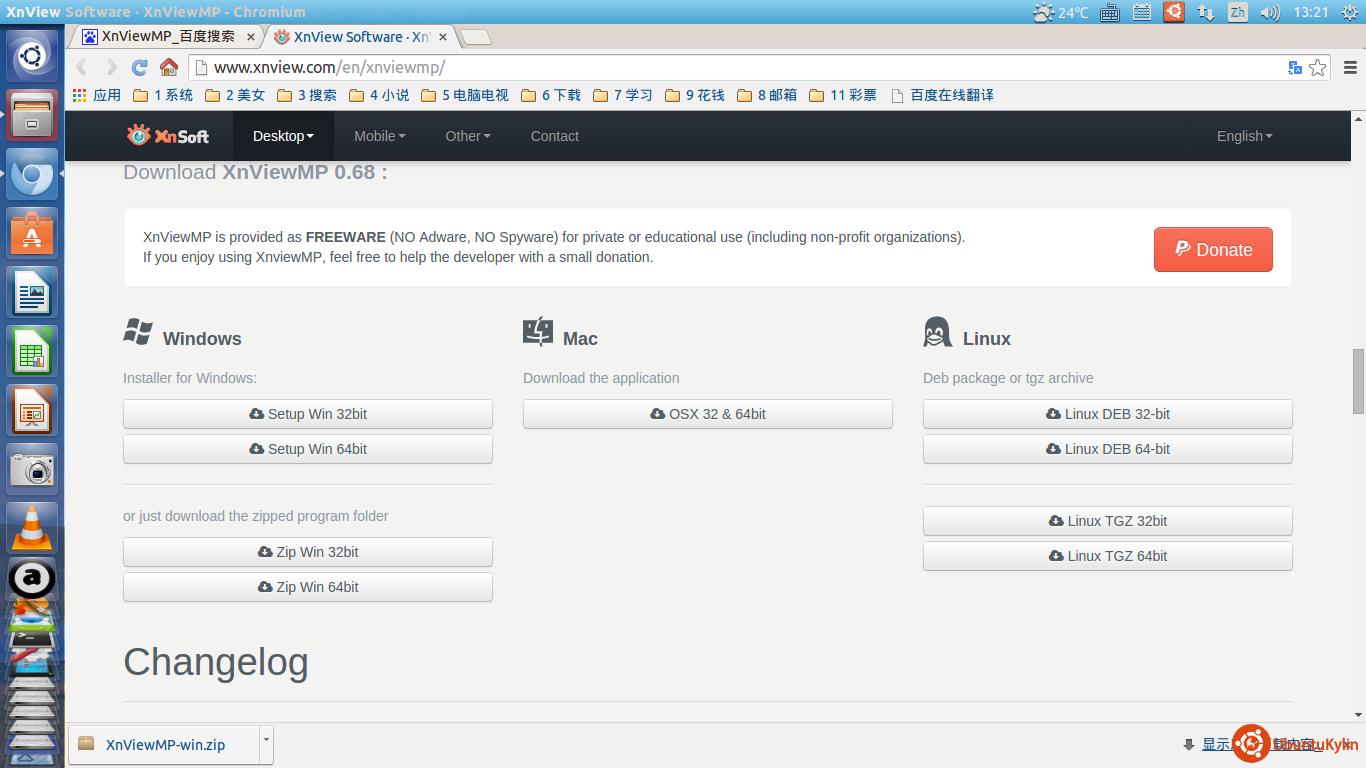The height and width of the screenshot is (768, 1366).
Task: Download Linux DEB 64-bit package
Action: pyautogui.click(x=1107, y=449)
